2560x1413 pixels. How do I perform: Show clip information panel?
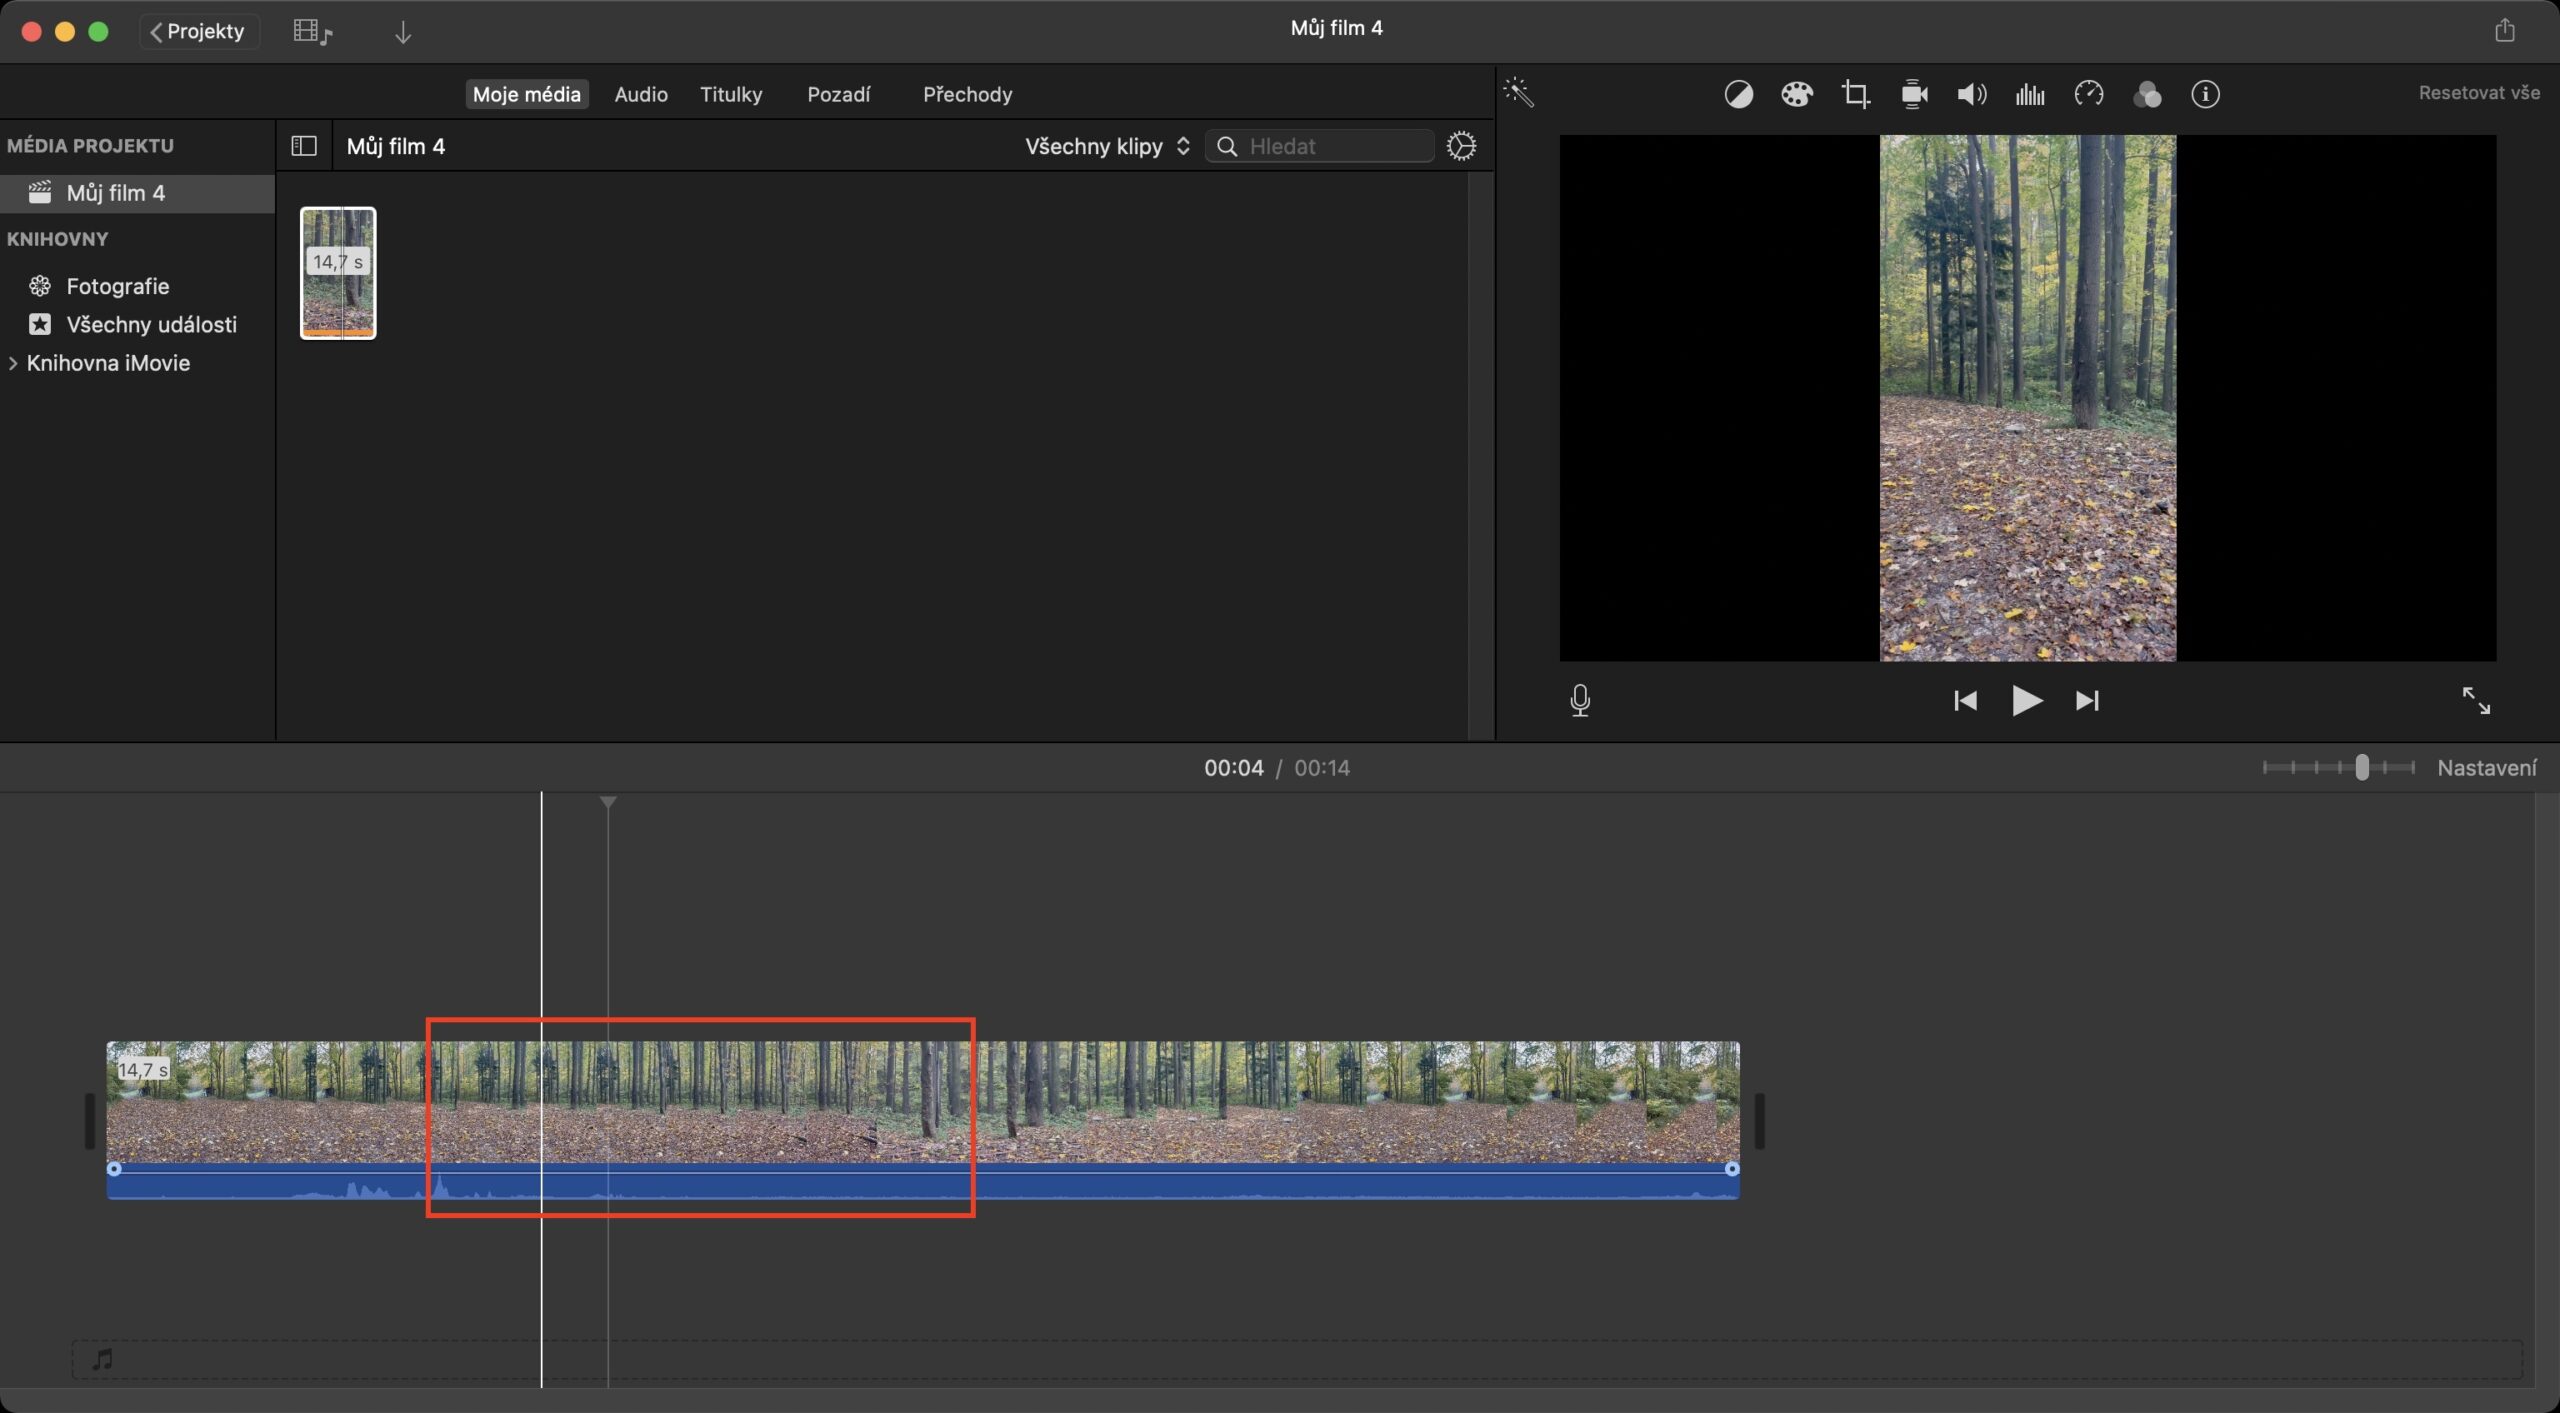(x=2206, y=93)
